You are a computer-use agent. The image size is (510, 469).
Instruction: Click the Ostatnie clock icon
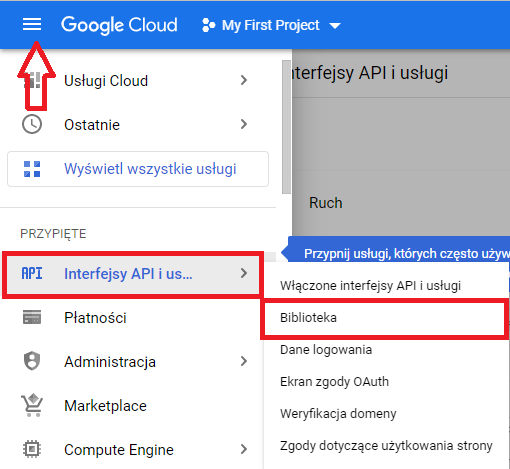(x=32, y=124)
